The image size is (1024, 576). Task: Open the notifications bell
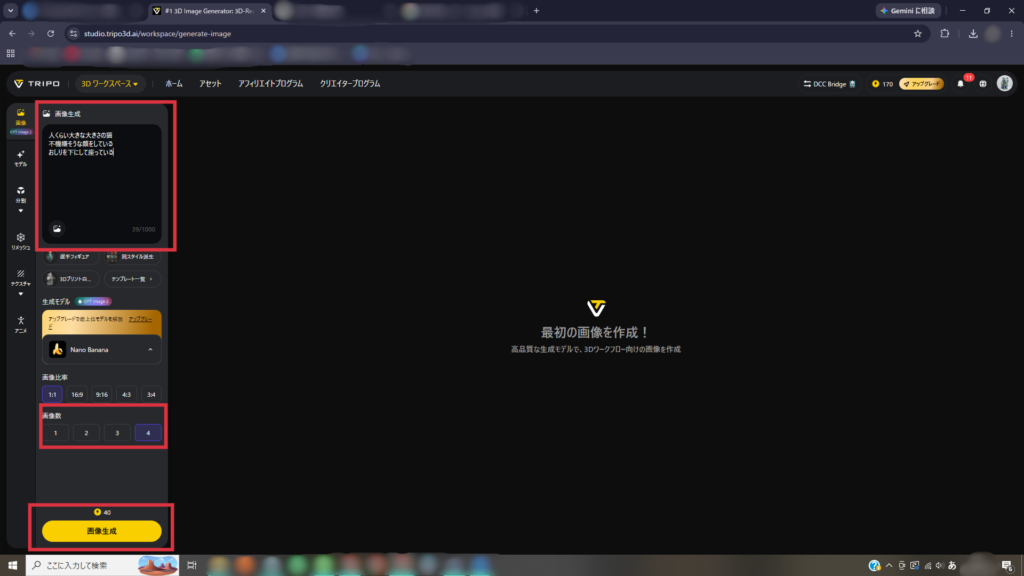960,84
